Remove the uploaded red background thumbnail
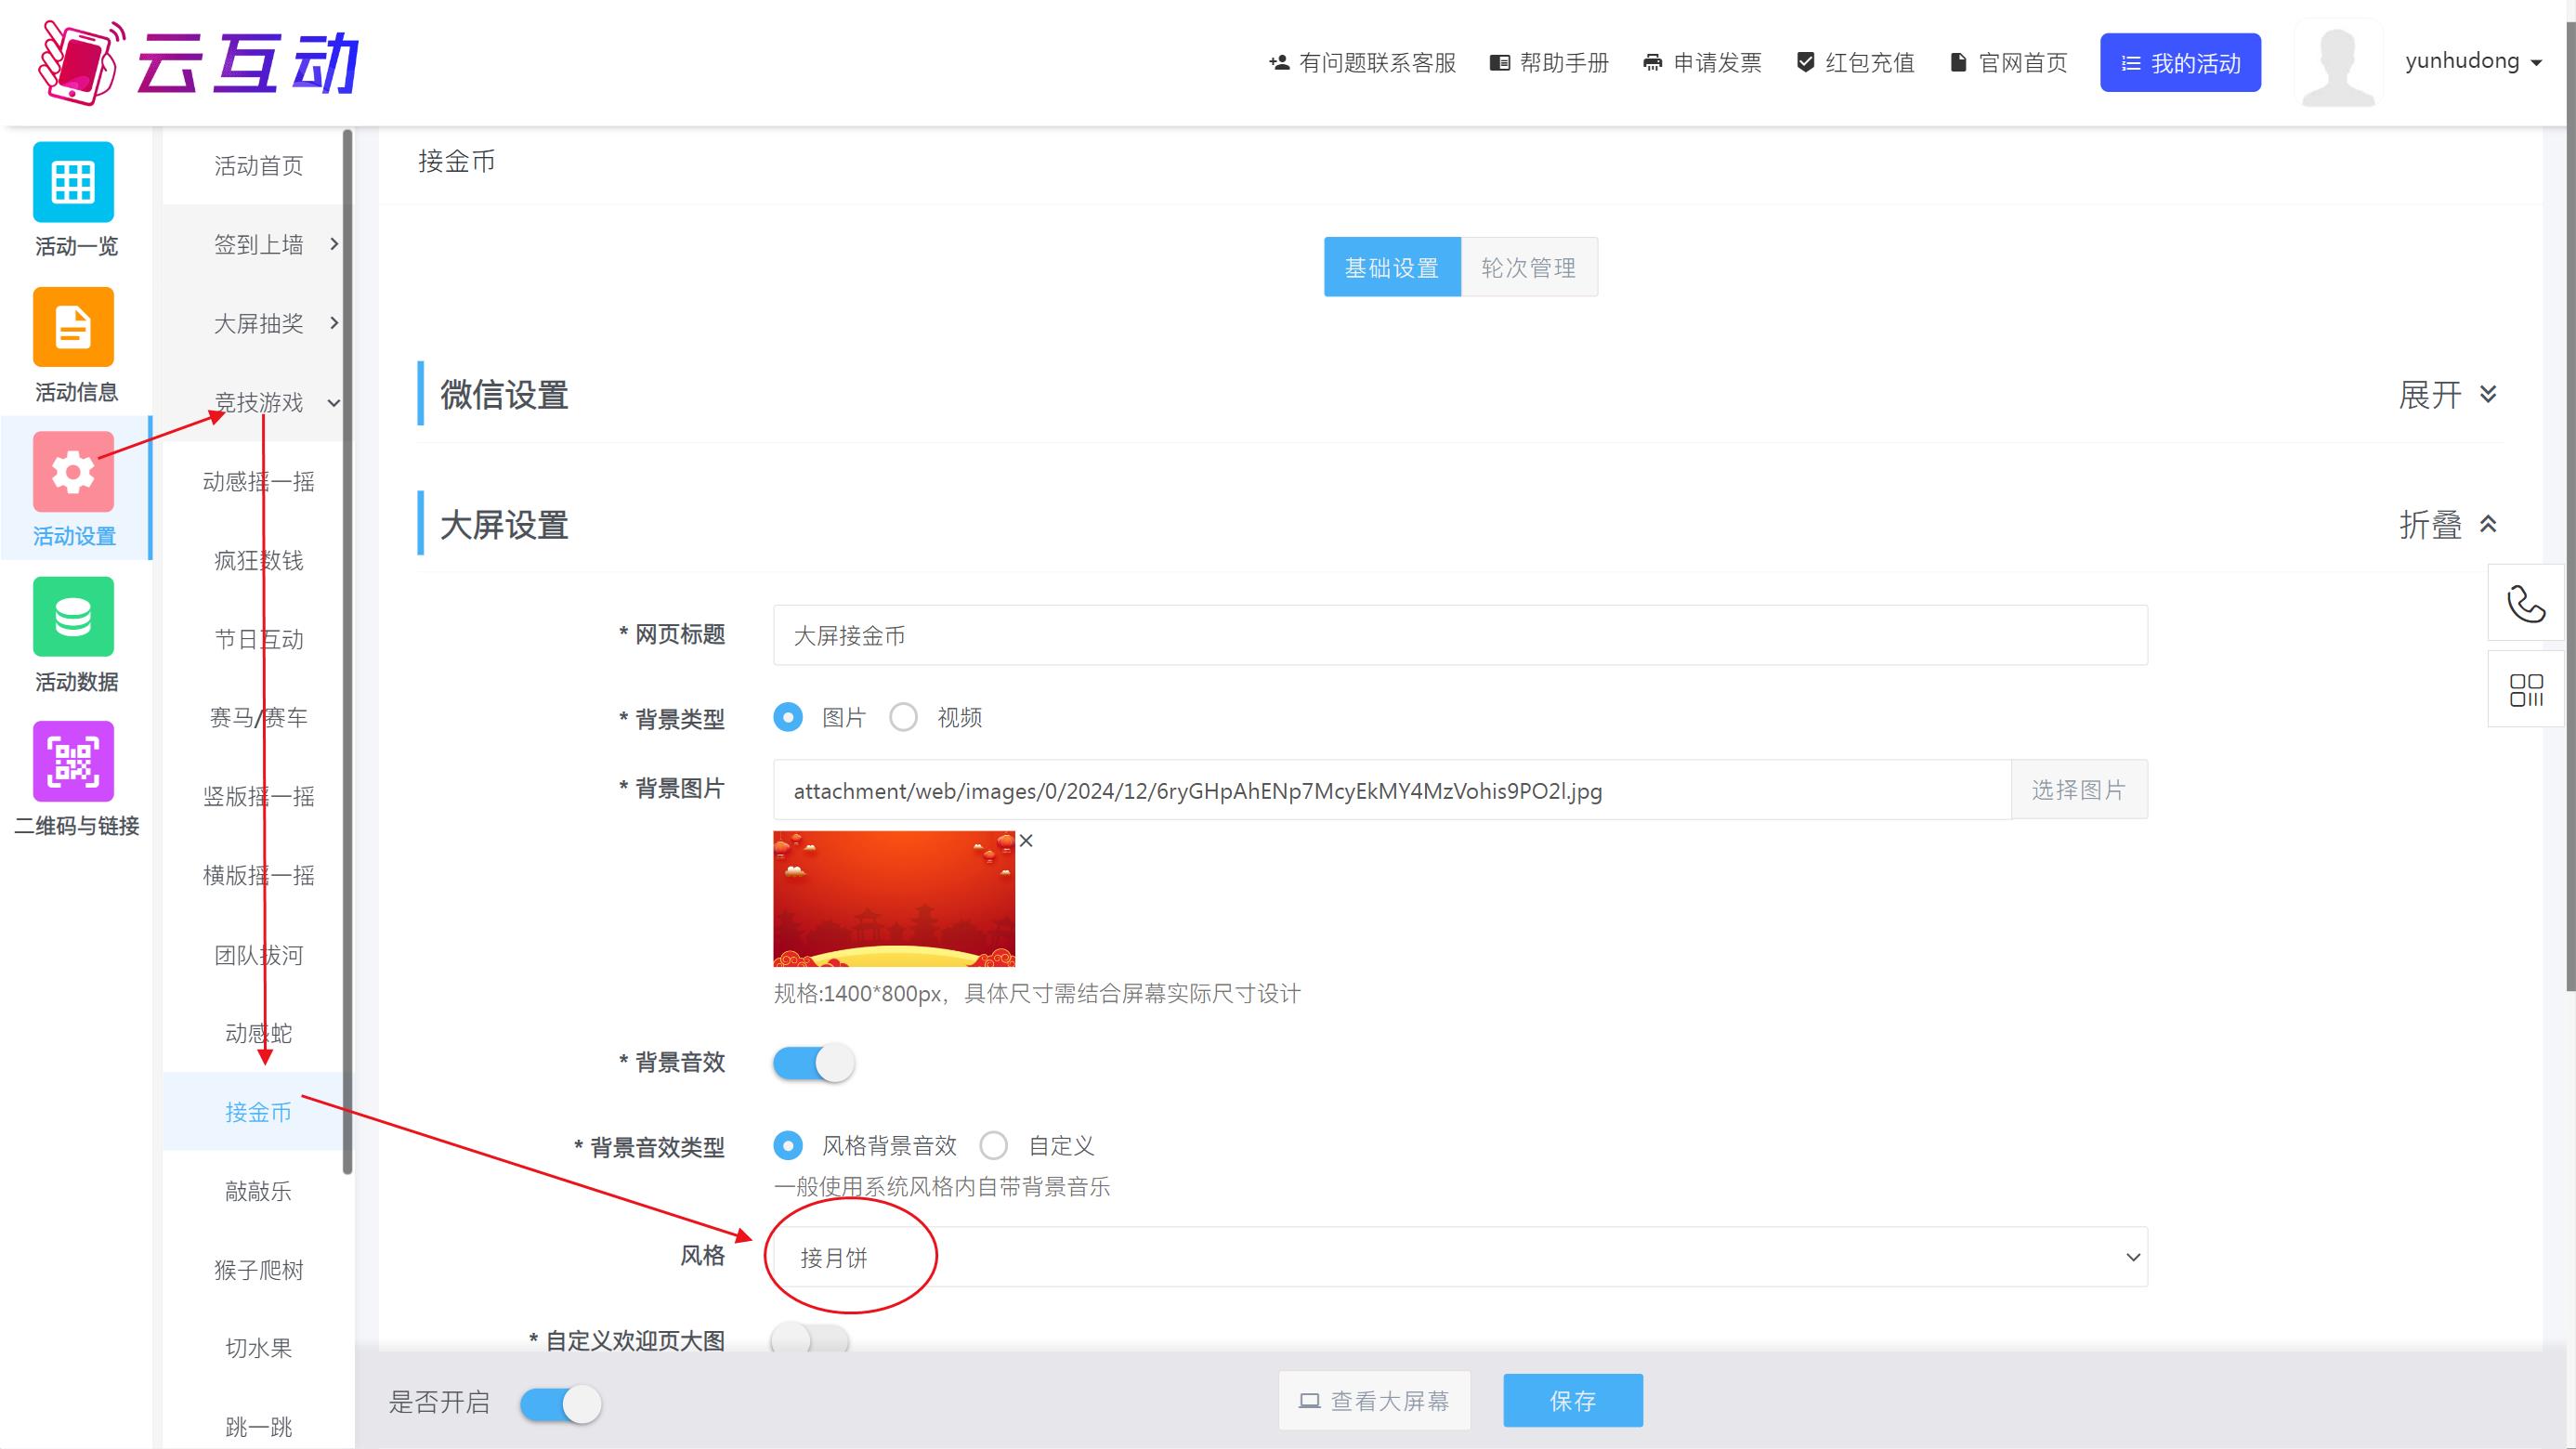Image resolution: width=2576 pixels, height=1449 pixels. (1026, 840)
